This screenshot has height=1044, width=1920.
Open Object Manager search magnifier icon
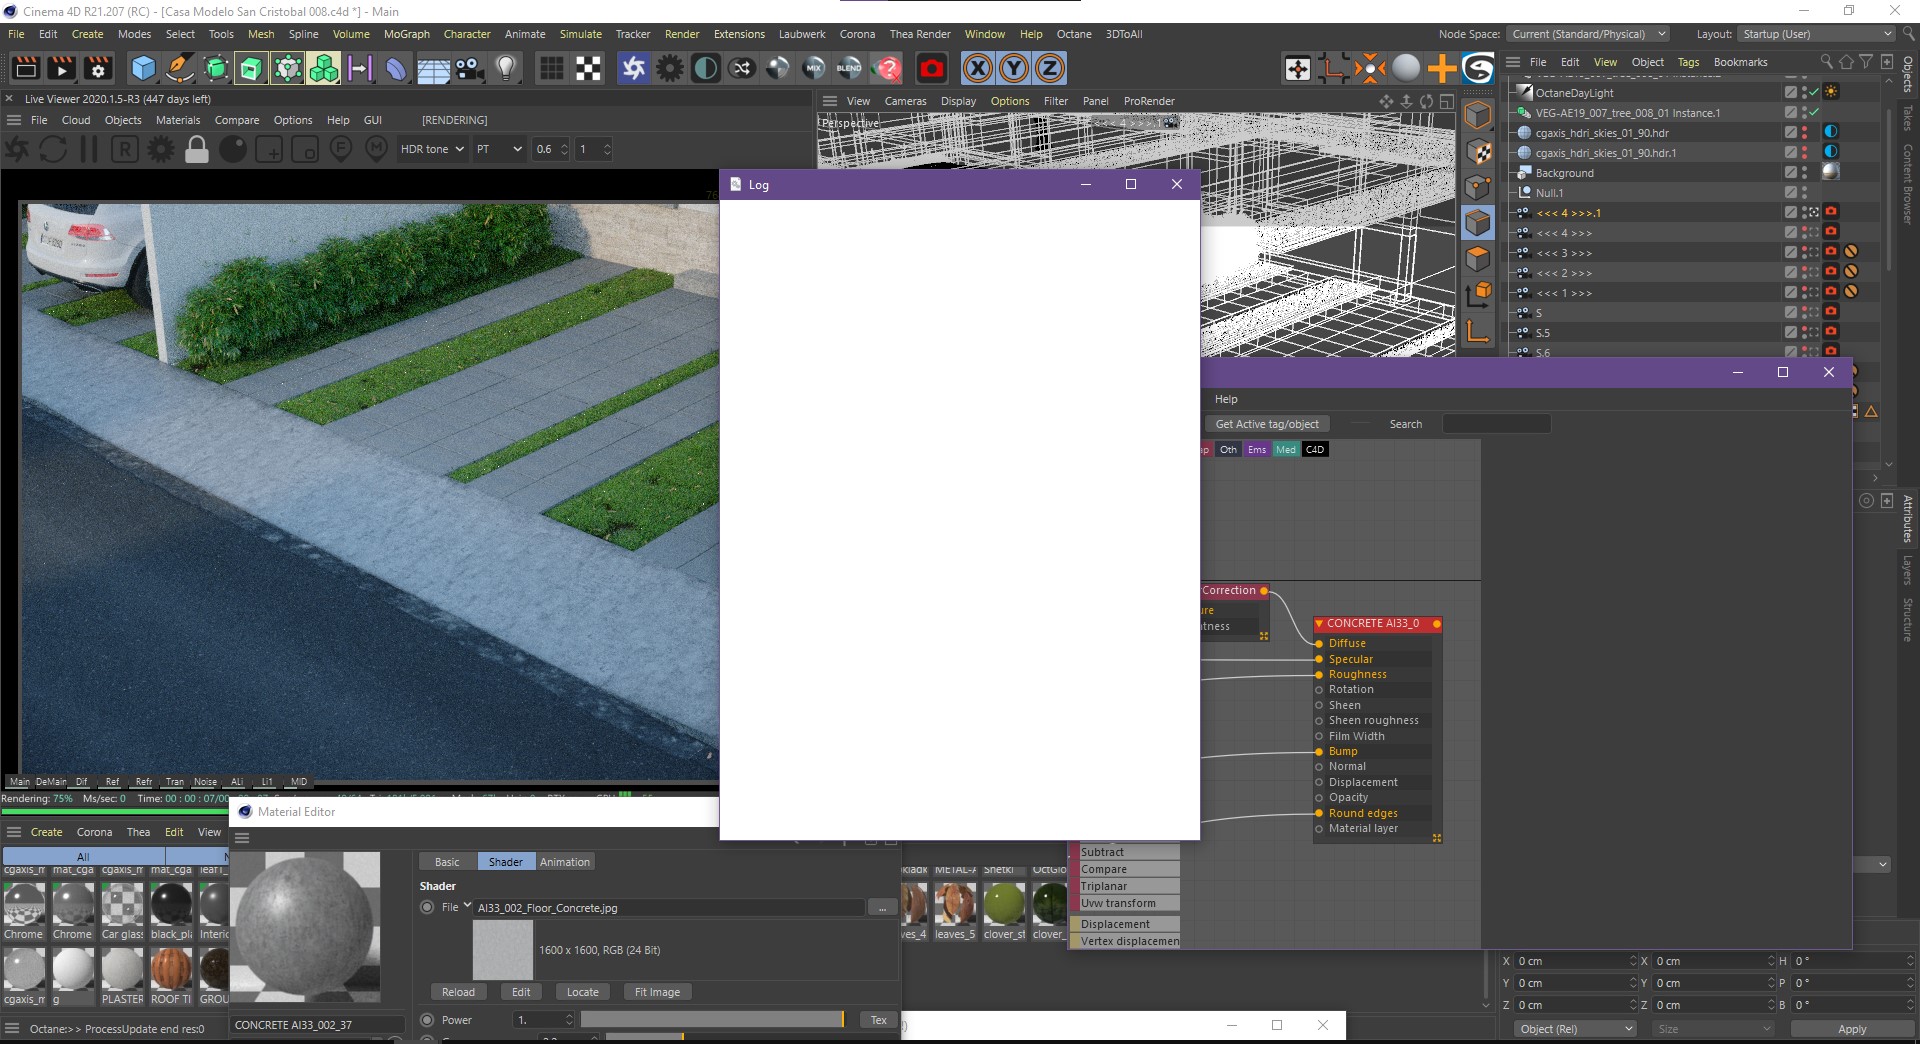point(1827,62)
